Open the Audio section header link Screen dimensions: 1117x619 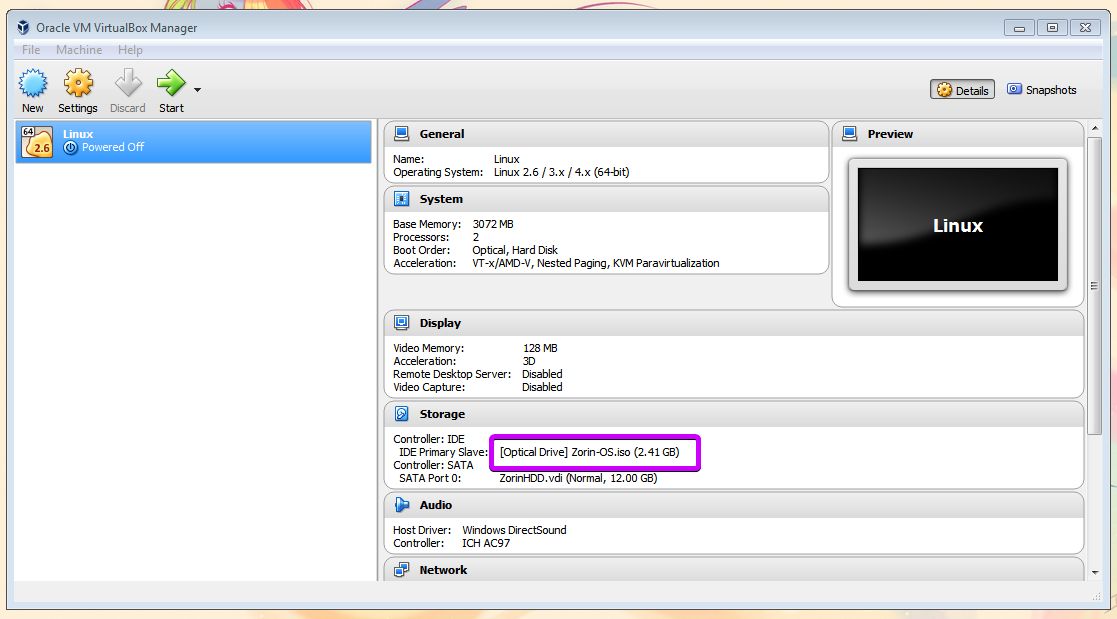[x=435, y=505]
